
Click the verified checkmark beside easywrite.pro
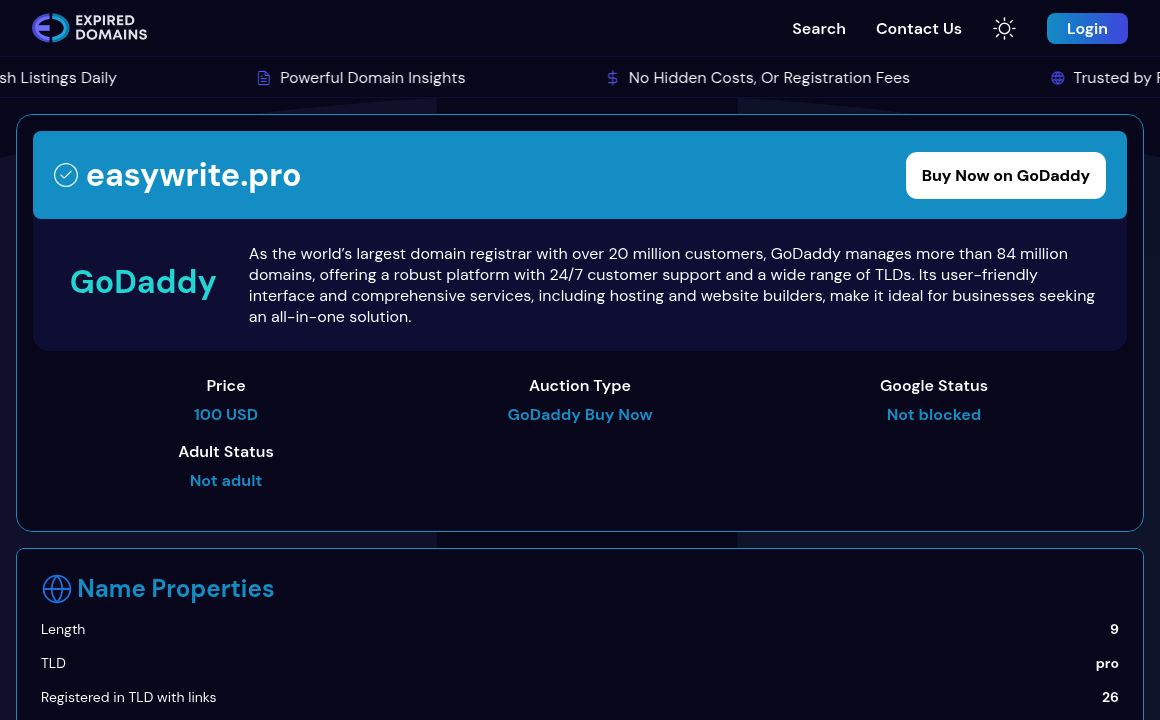pyautogui.click(x=66, y=174)
